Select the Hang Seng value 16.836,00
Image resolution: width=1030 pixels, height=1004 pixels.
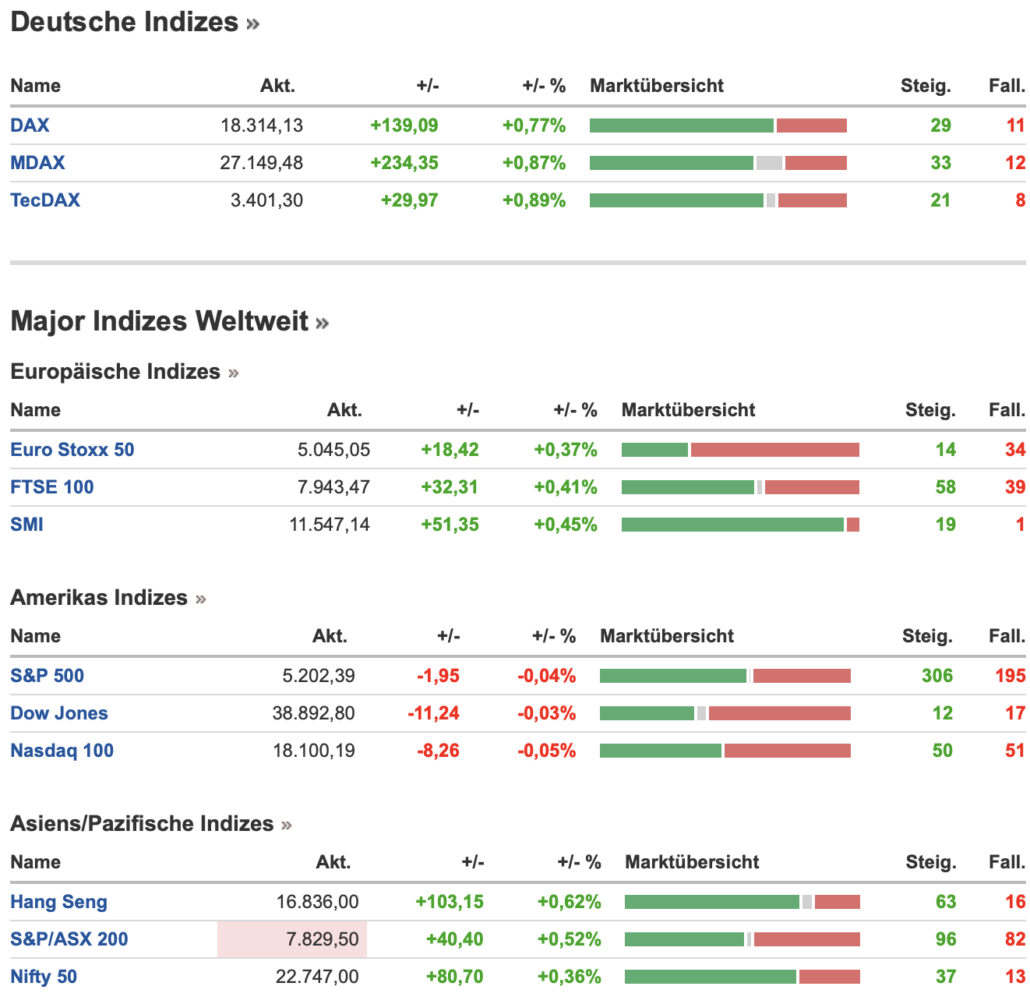click(317, 901)
